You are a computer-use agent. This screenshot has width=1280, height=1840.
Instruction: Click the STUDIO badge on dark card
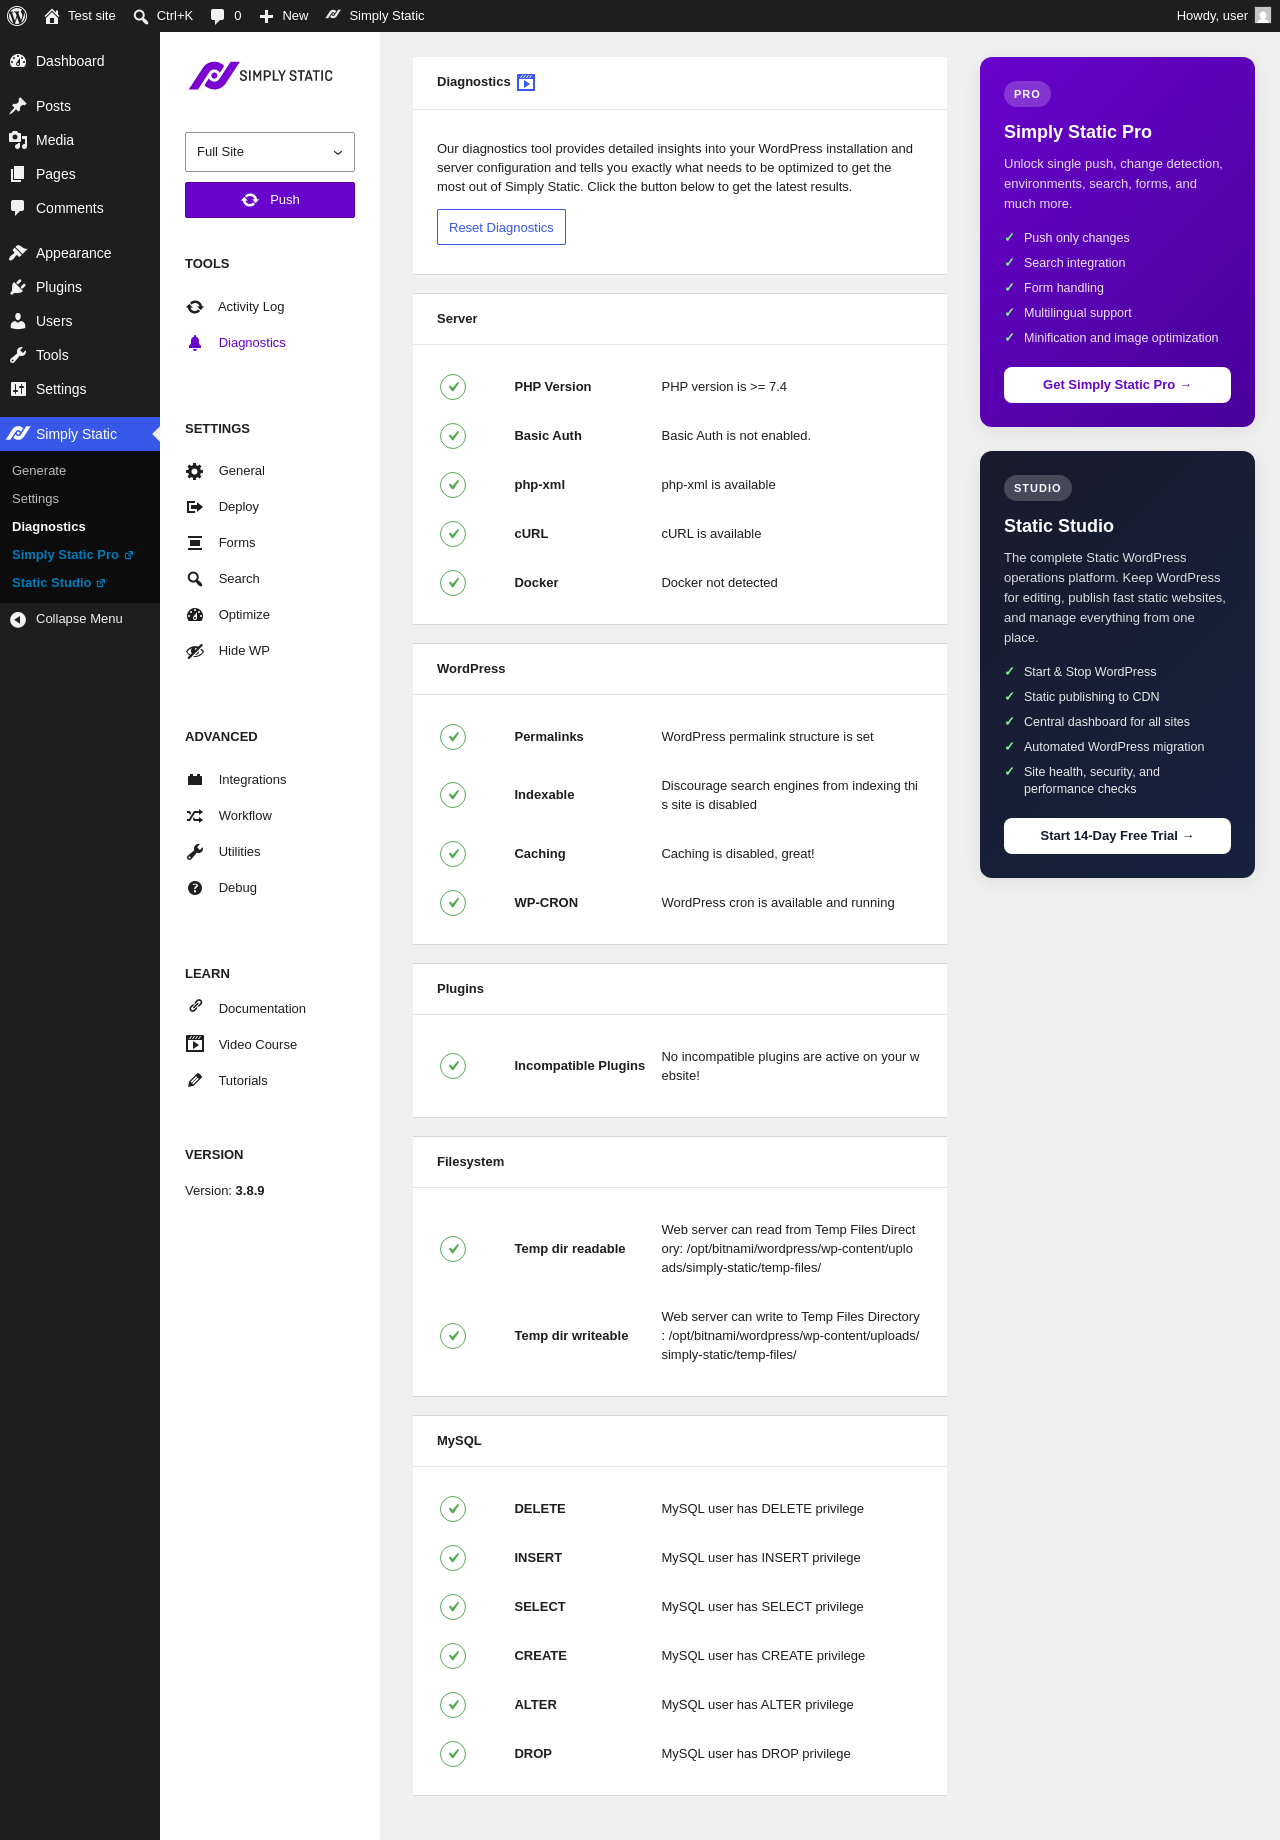click(1038, 488)
